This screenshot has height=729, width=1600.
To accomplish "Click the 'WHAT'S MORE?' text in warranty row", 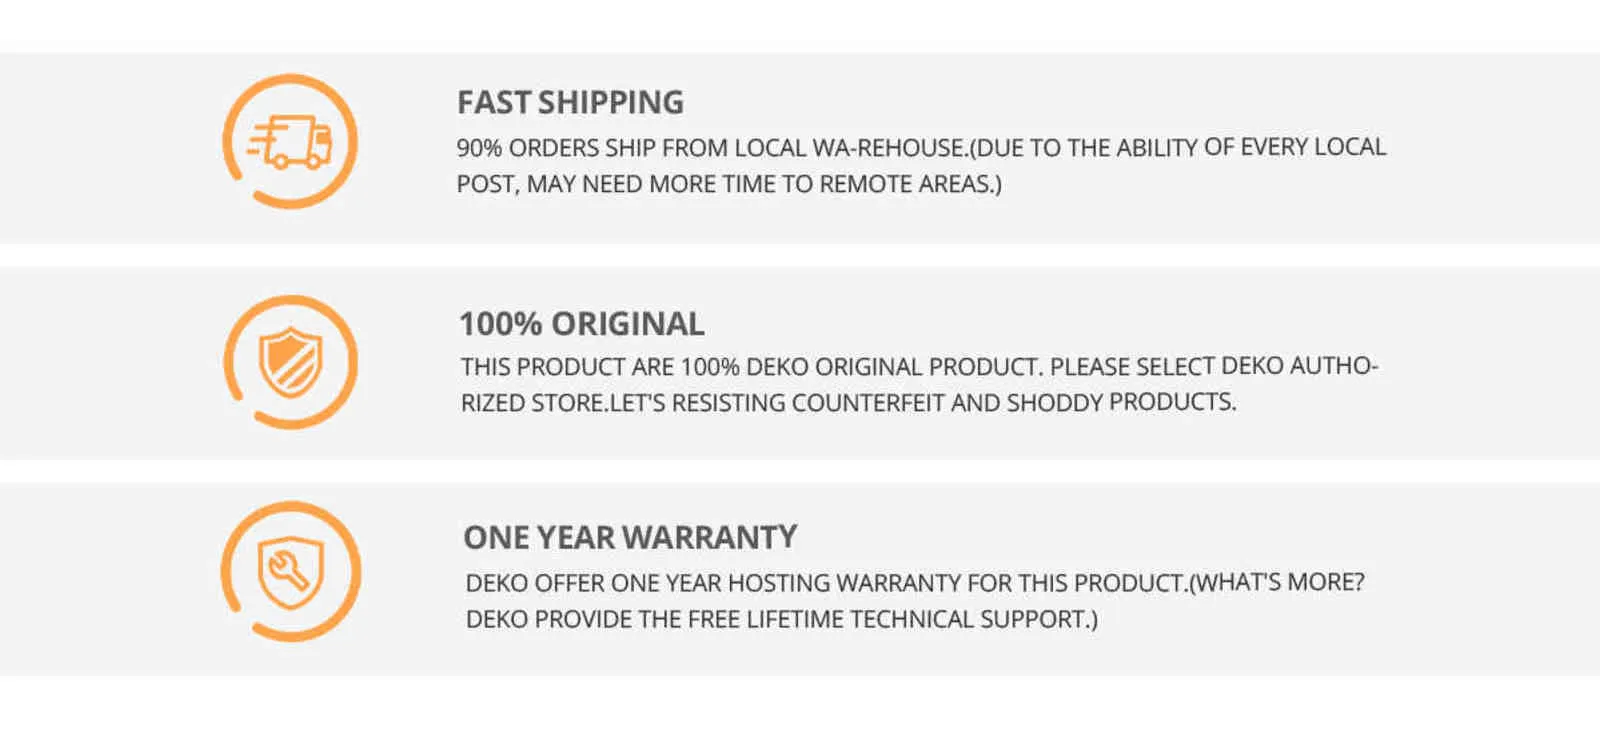I will (x=1281, y=582).
